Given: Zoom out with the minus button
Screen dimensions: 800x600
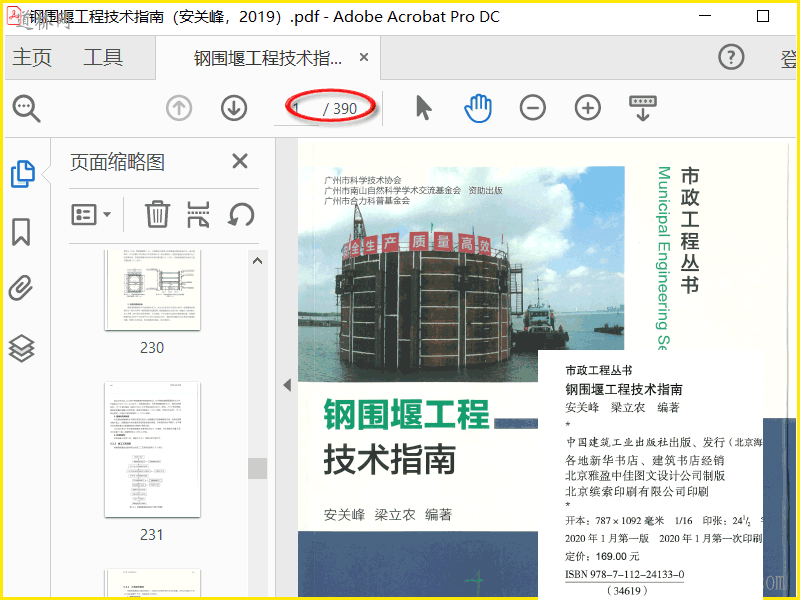Looking at the screenshot, I should point(533,108).
